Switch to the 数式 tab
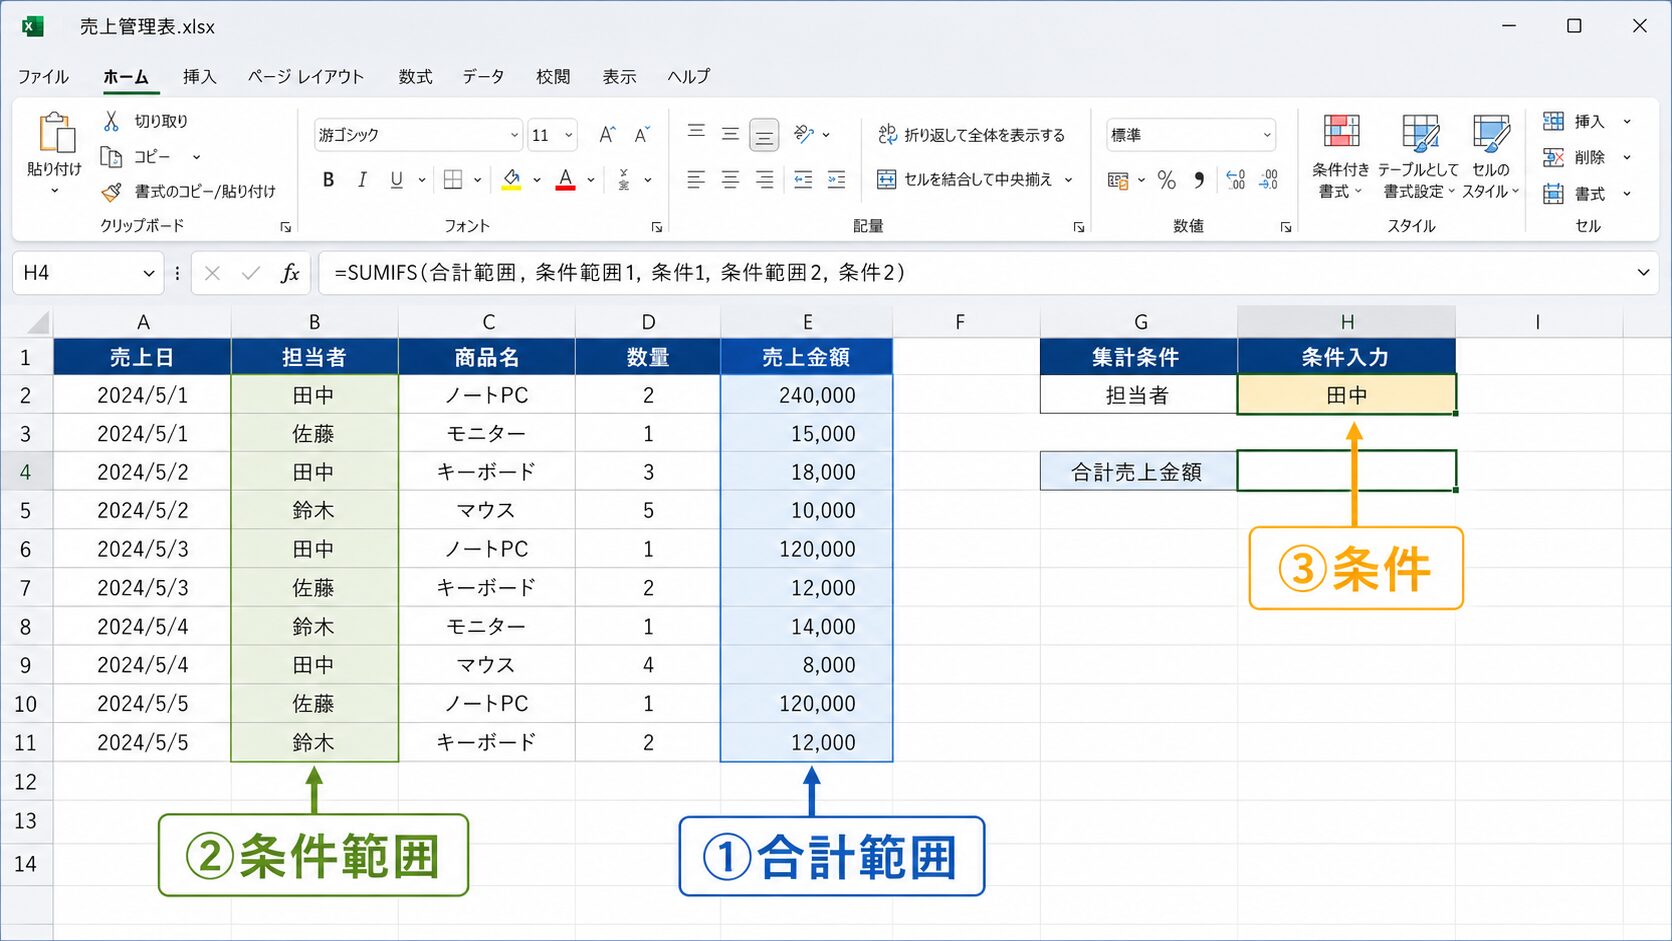 click(x=415, y=76)
